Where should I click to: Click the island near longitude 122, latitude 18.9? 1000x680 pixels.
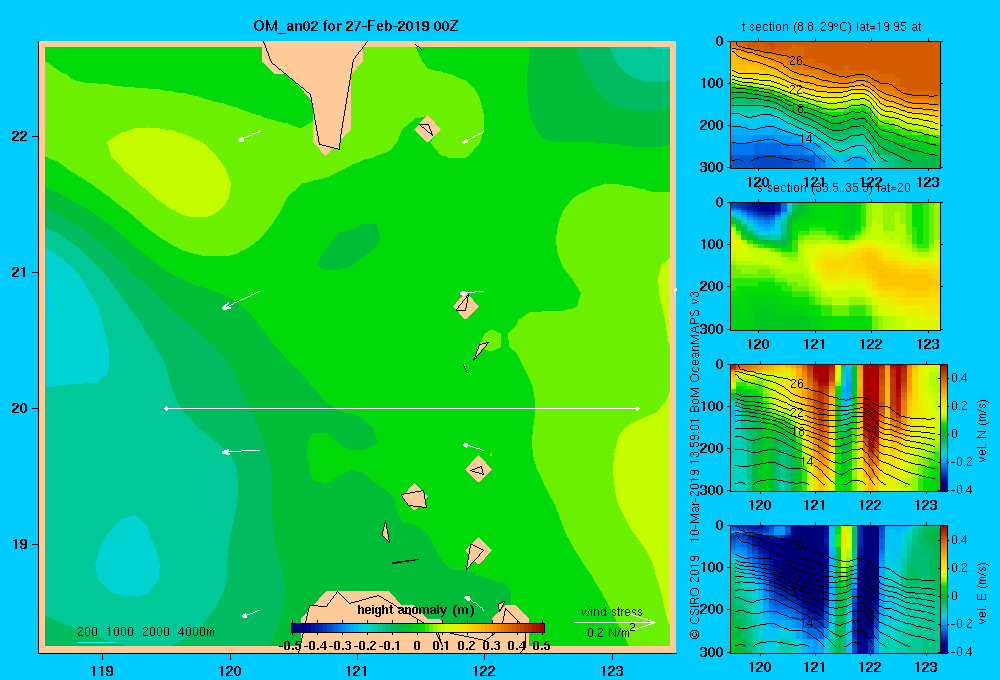coord(477,552)
